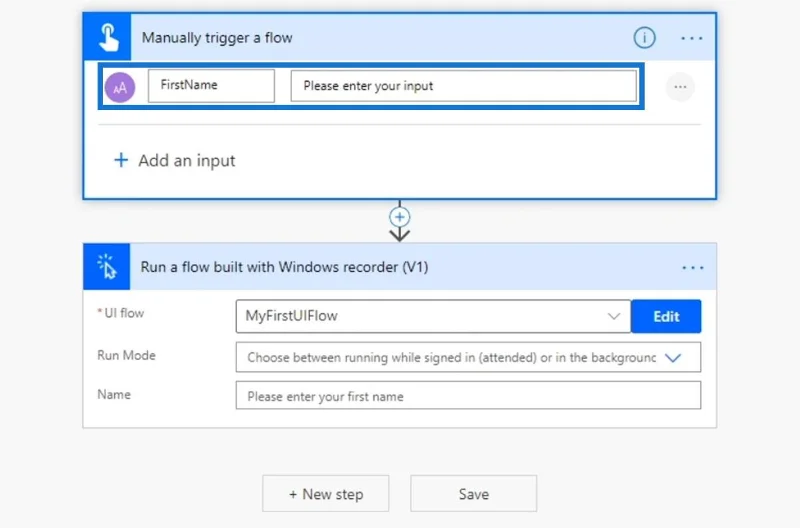Click the purple text input type icon

120,87
